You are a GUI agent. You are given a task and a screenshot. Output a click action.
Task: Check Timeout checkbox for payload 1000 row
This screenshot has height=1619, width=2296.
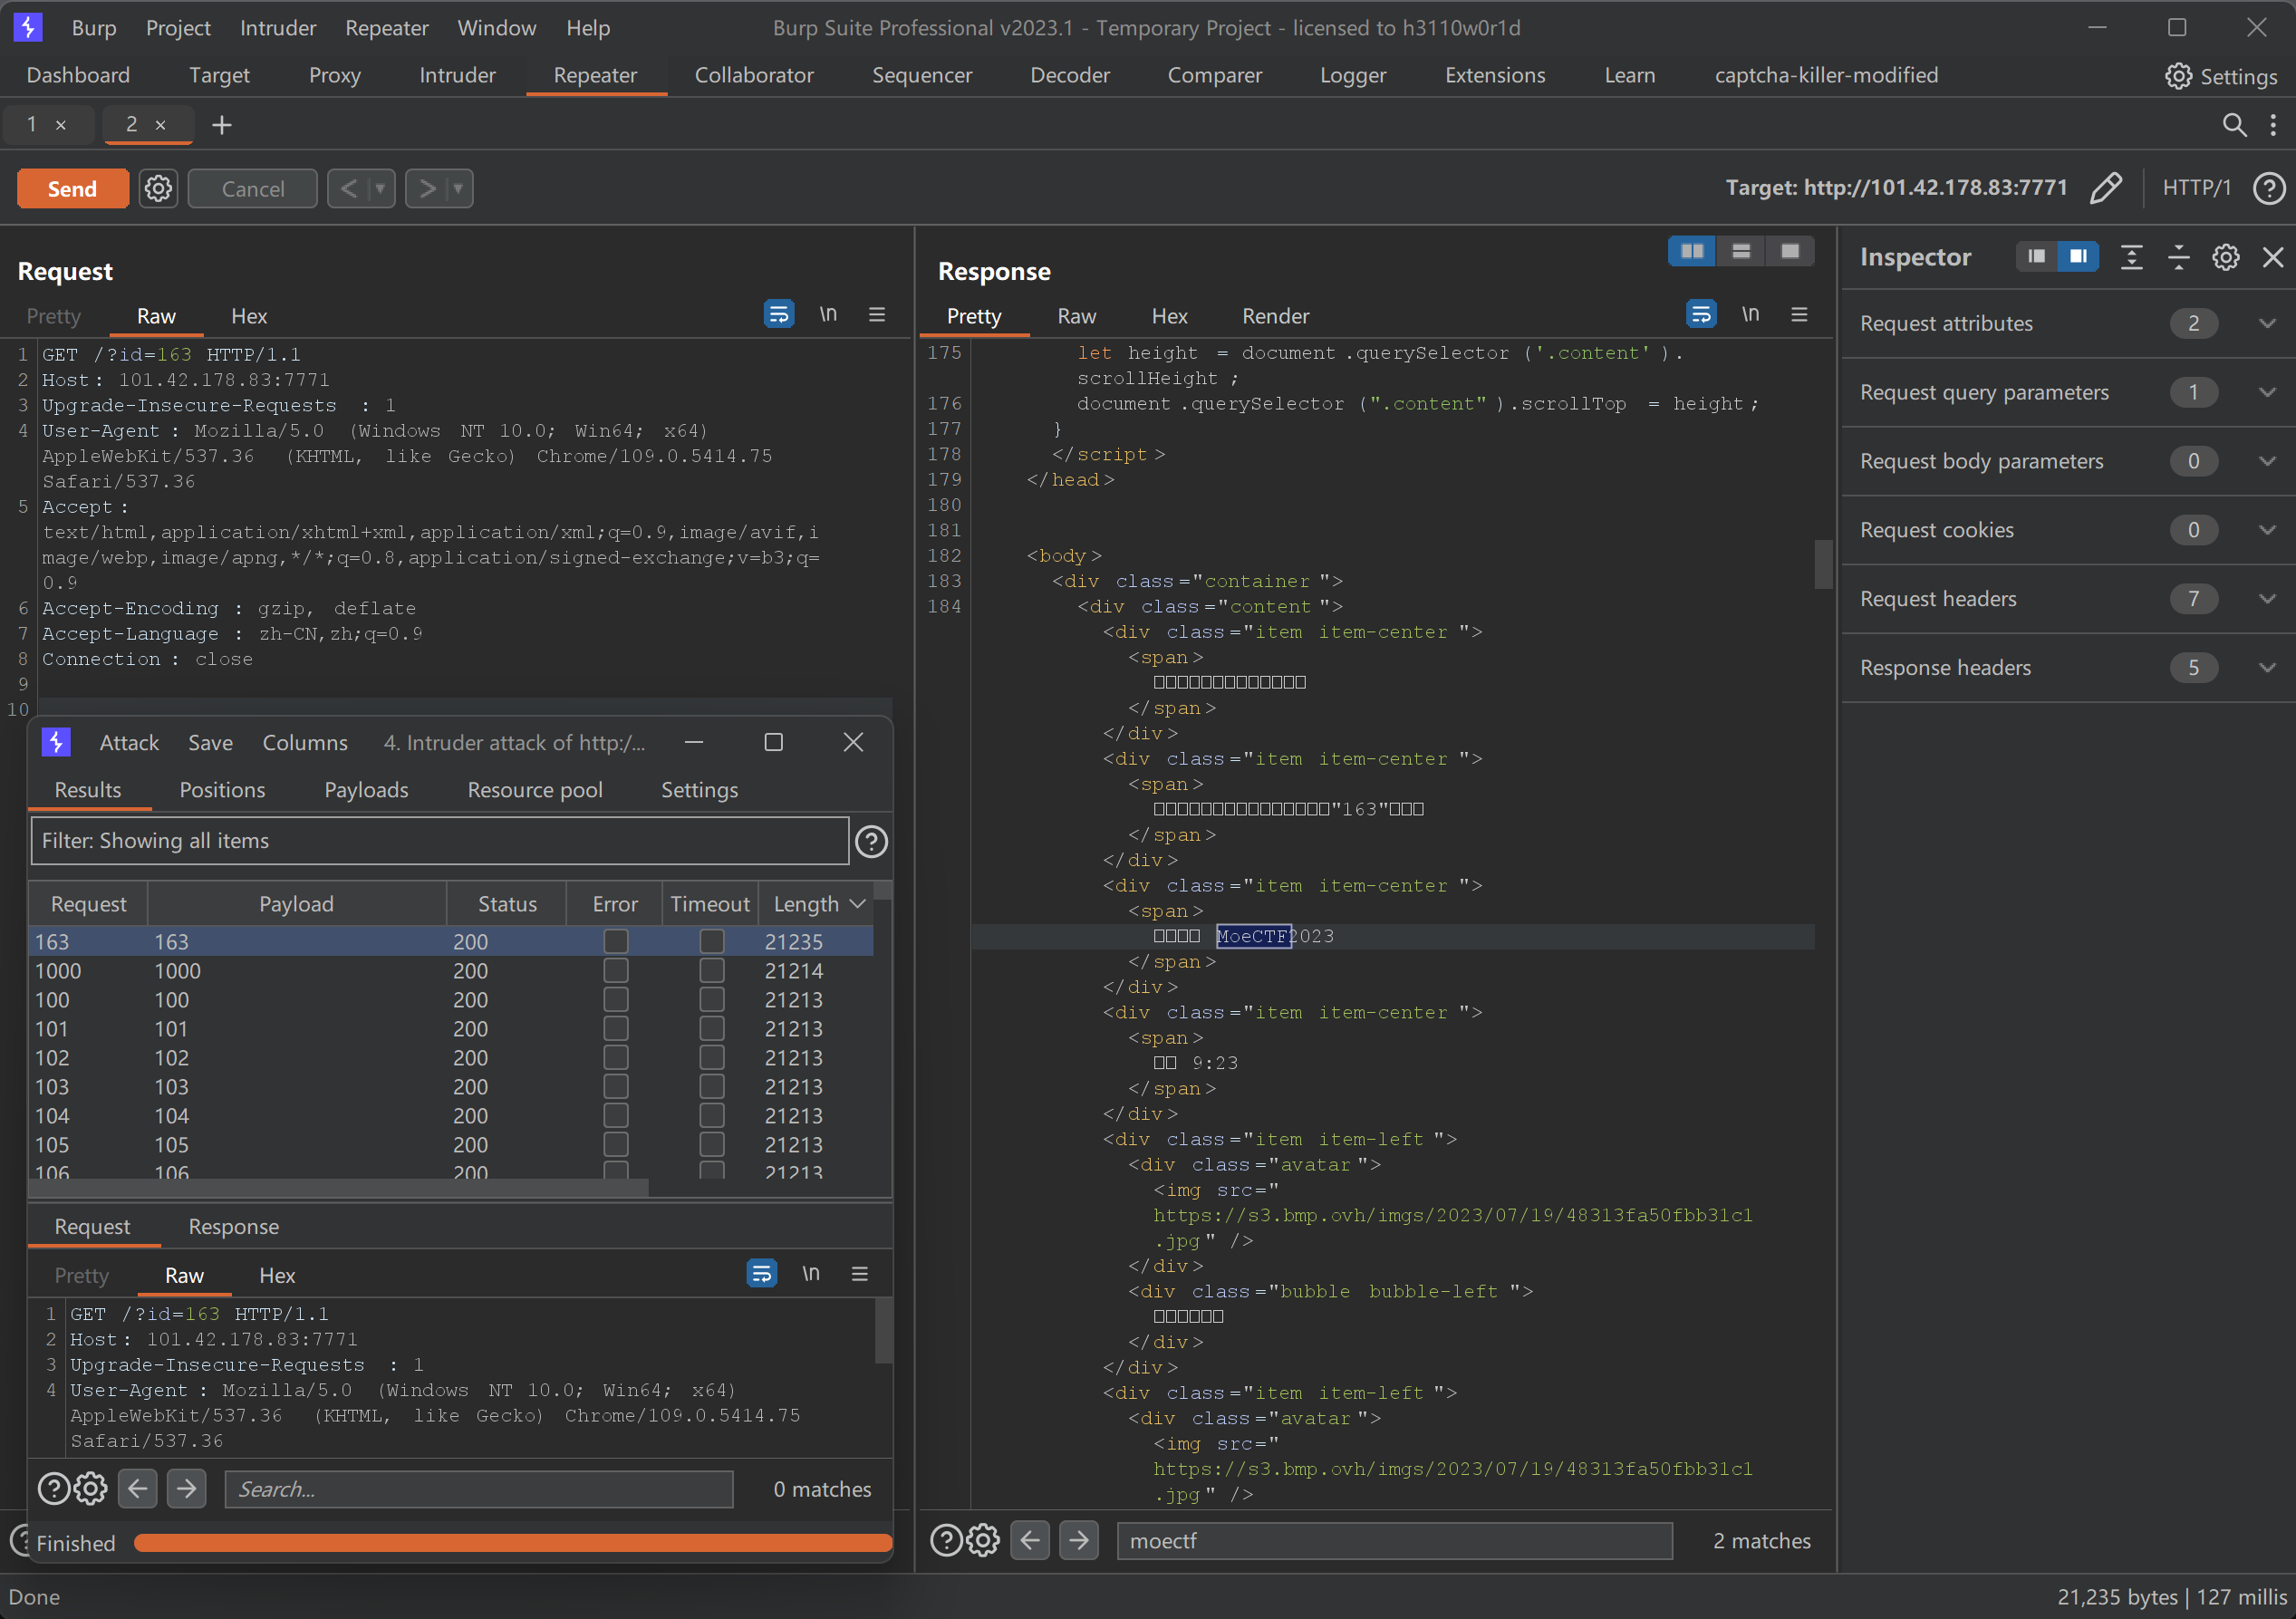711,970
